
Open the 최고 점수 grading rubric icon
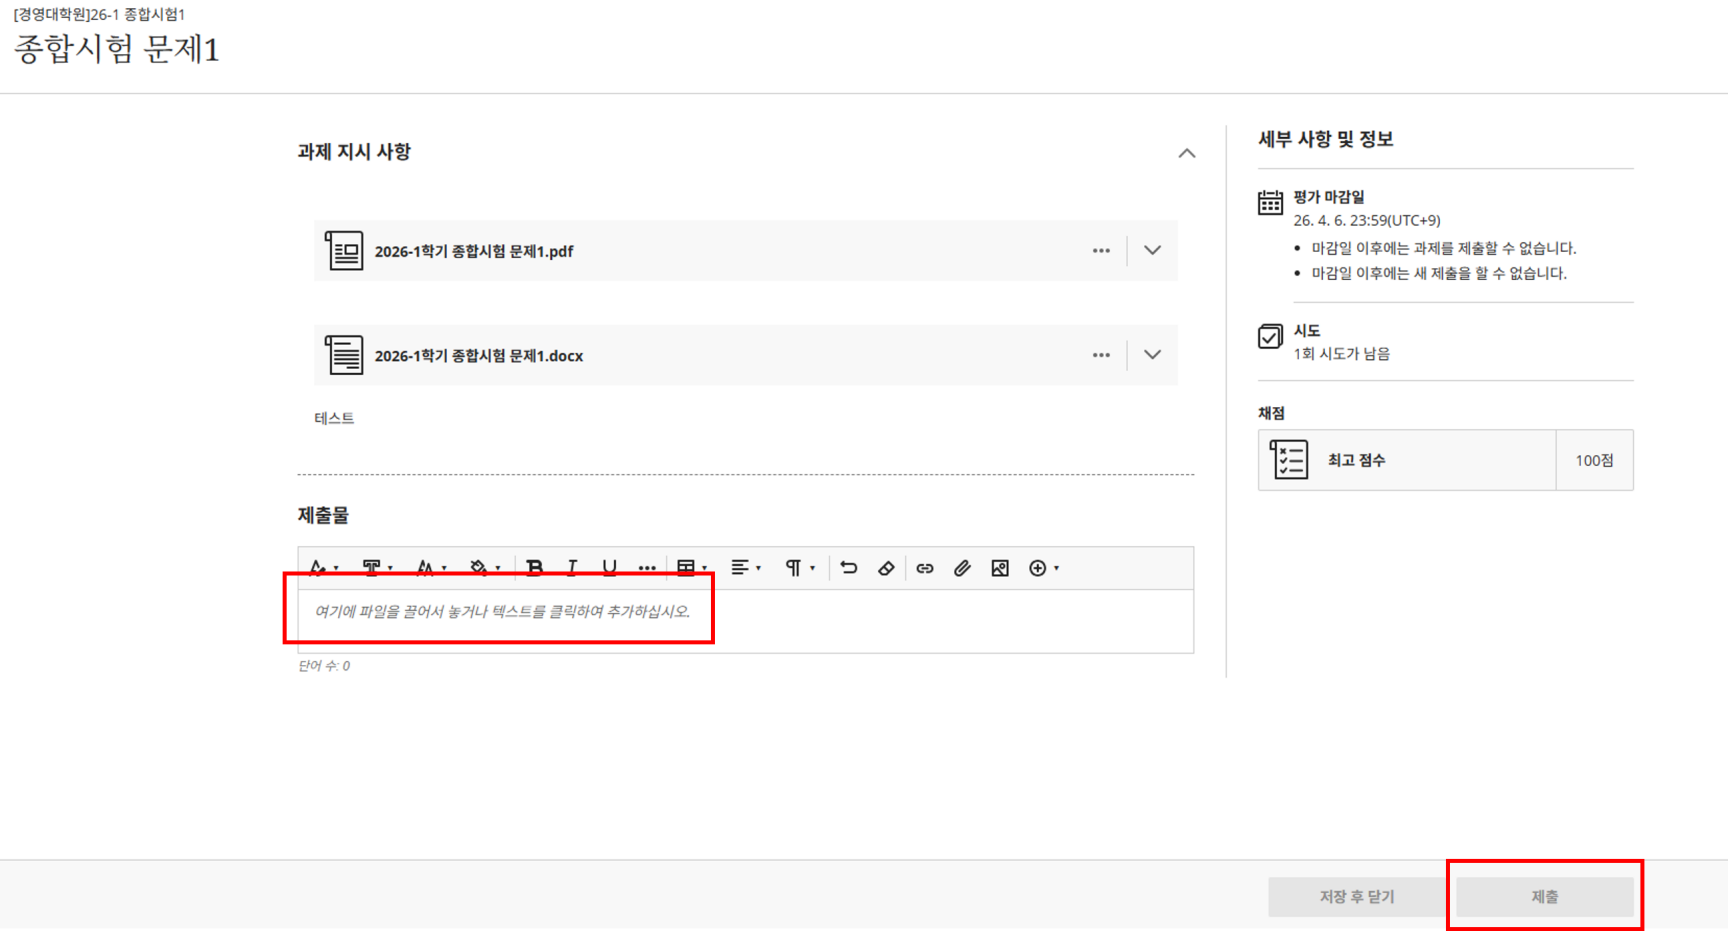(1289, 460)
